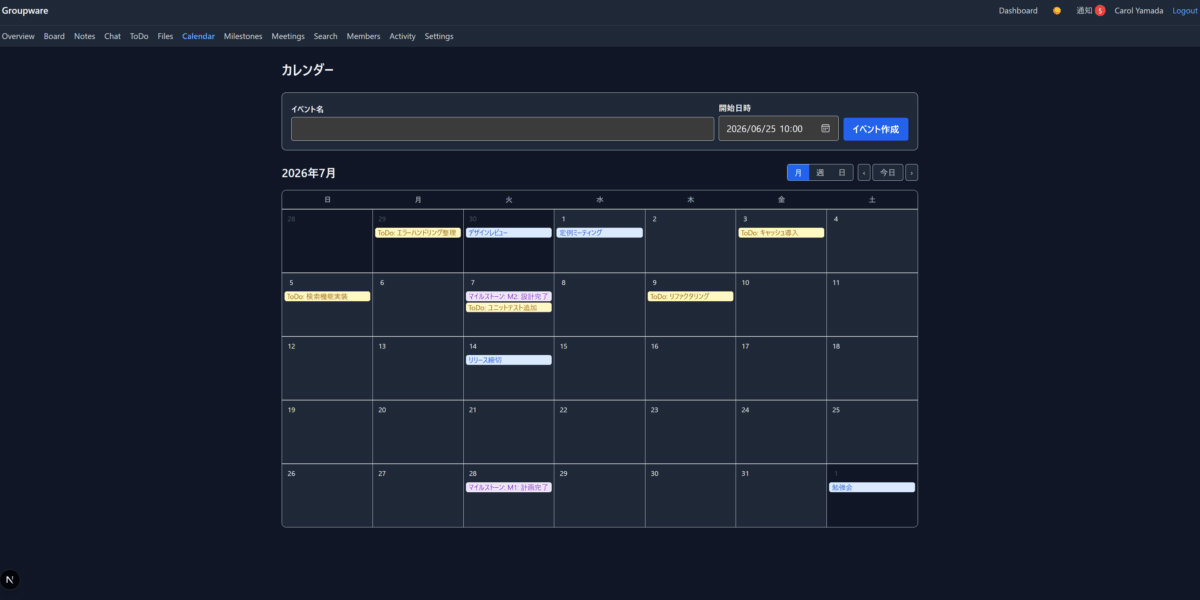Open the Notes tab
This screenshot has height=600, width=1200.
click(84, 36)
